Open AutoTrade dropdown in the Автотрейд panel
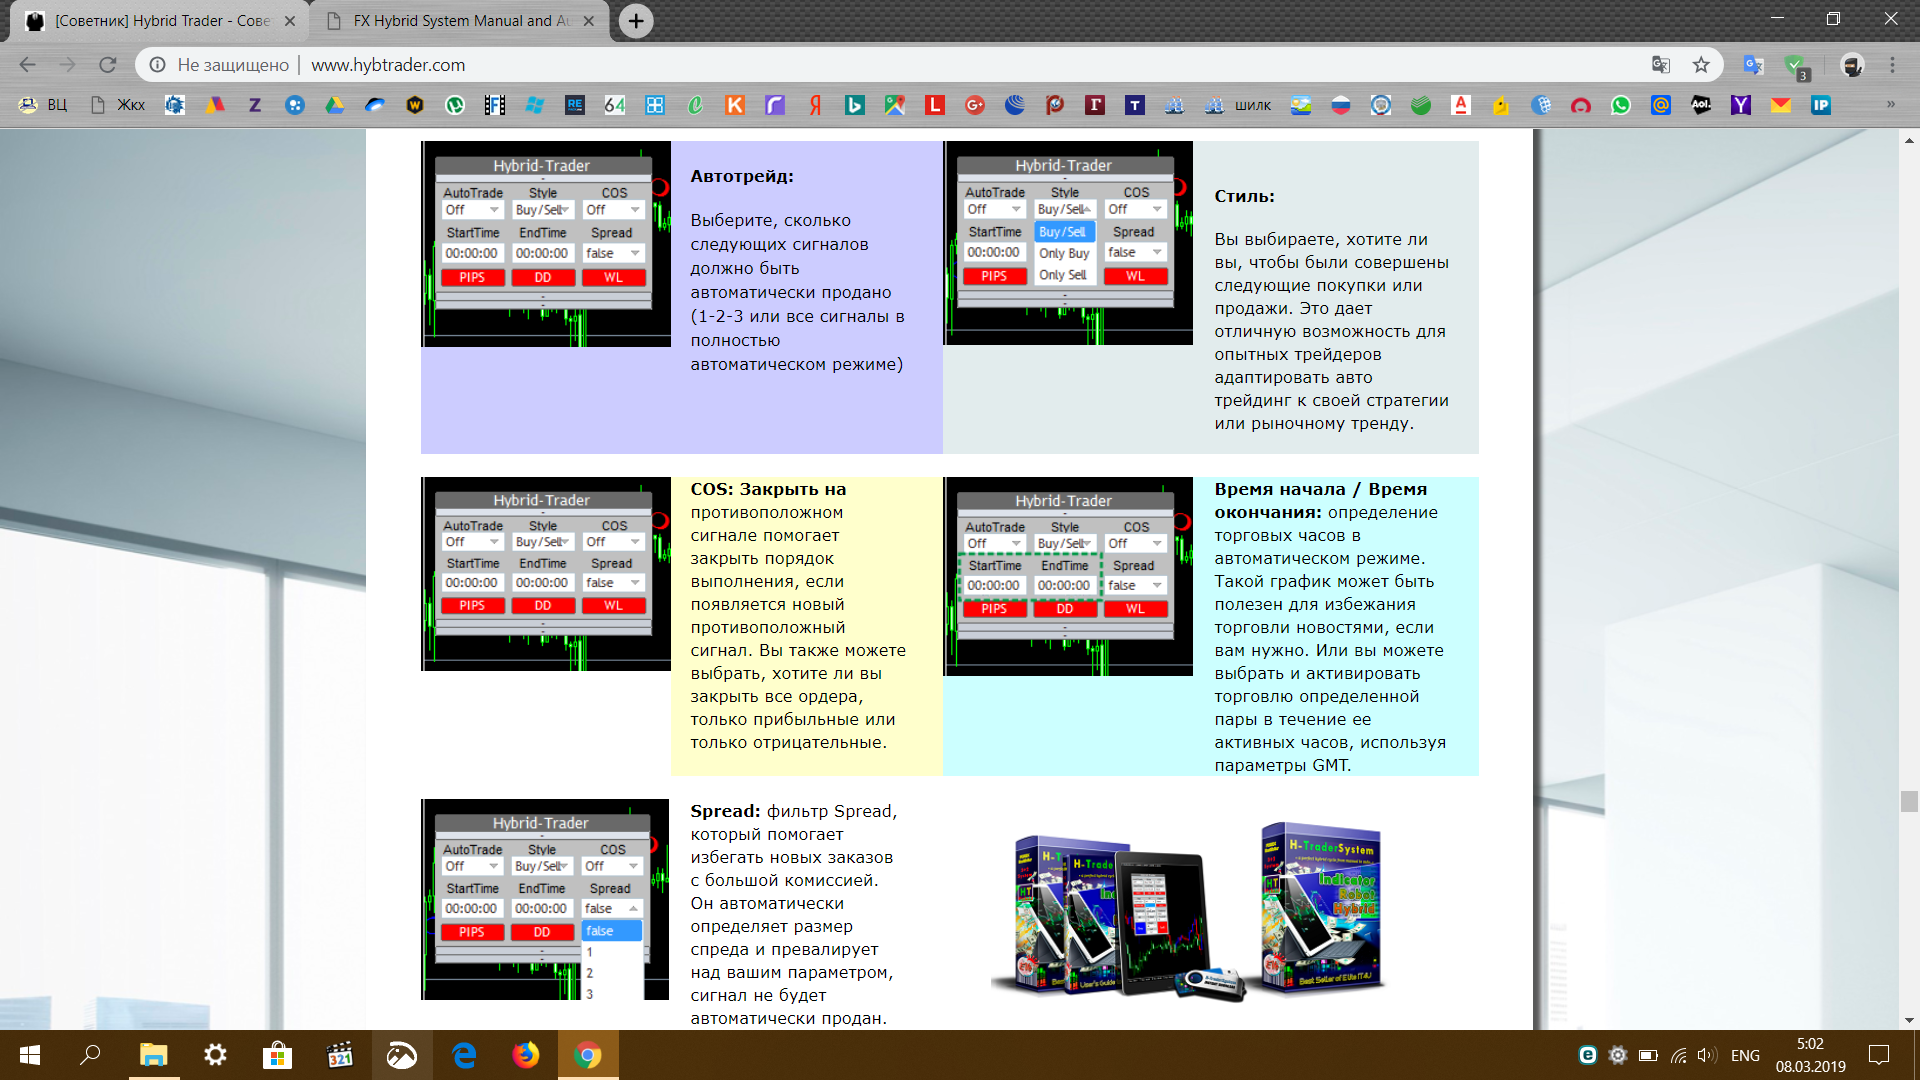1920x1080 pixels. pyautogui.click(x=472, y=210)
